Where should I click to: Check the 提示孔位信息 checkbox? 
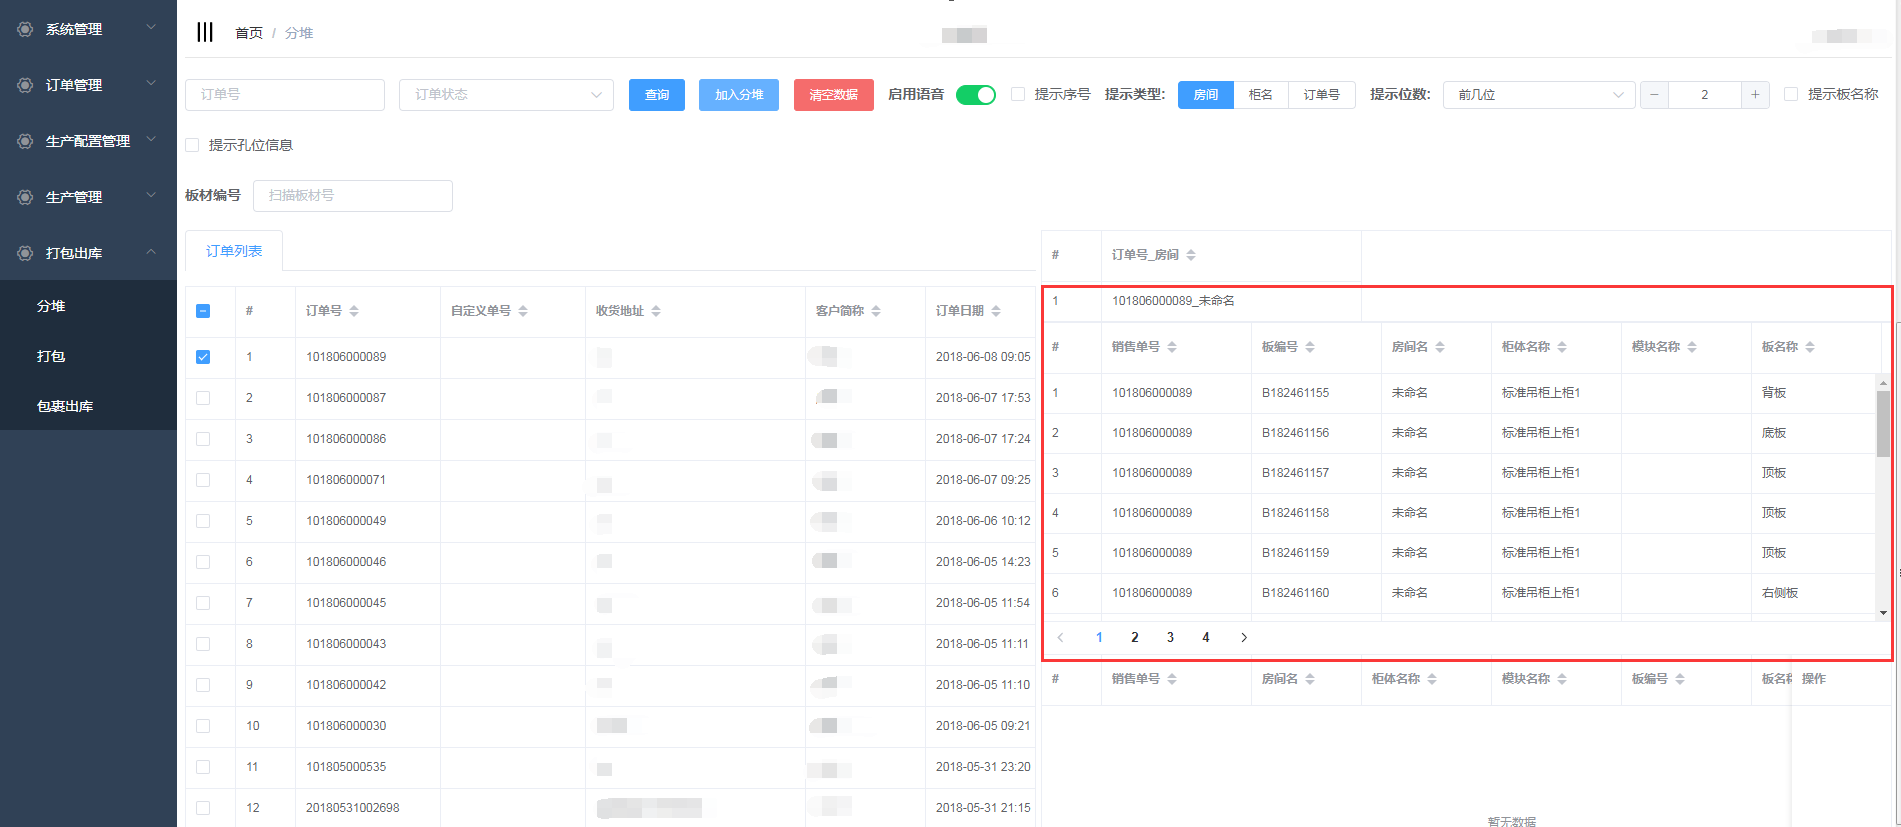(192, 145)
